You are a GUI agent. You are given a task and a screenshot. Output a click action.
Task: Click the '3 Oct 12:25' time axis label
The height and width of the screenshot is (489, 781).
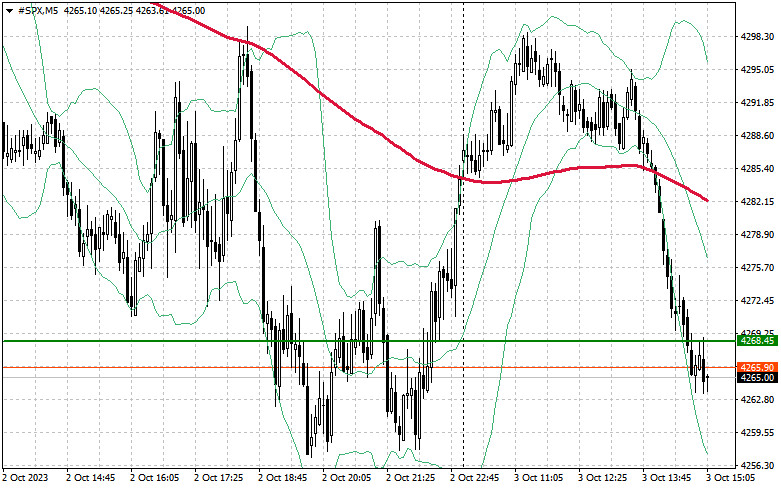point(603,478)
